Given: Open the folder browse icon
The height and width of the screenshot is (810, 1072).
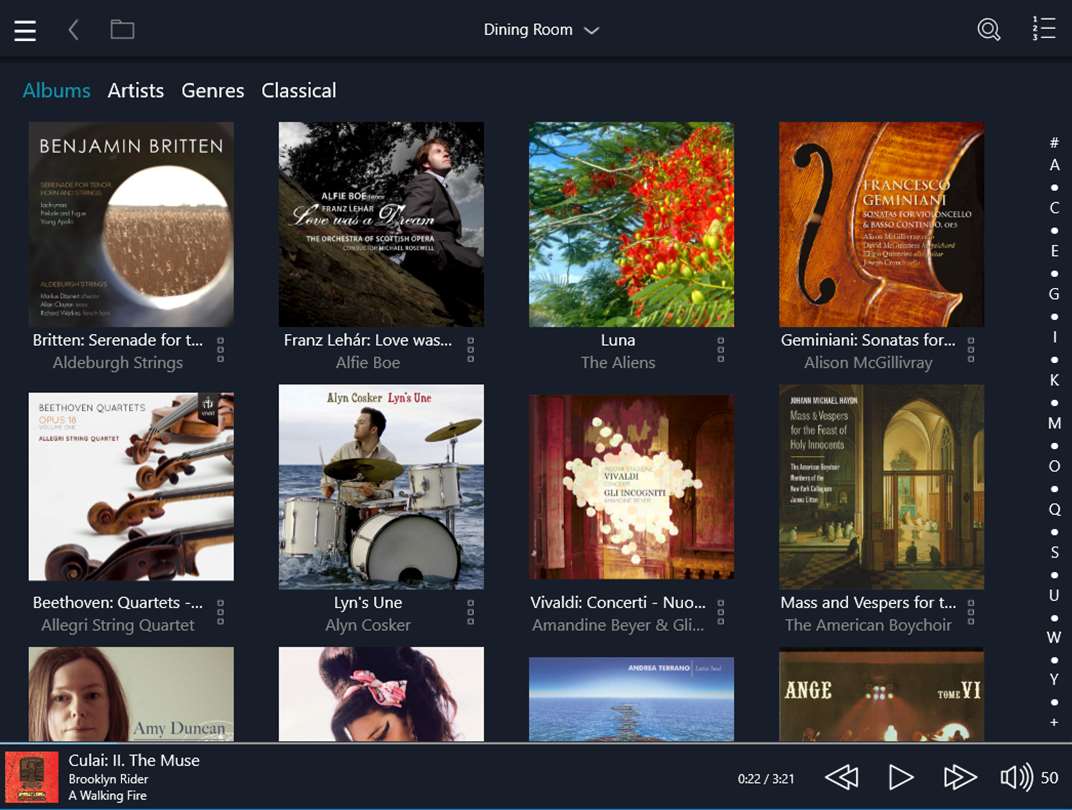Looking at the screenshot, I should tap(122, 29).
